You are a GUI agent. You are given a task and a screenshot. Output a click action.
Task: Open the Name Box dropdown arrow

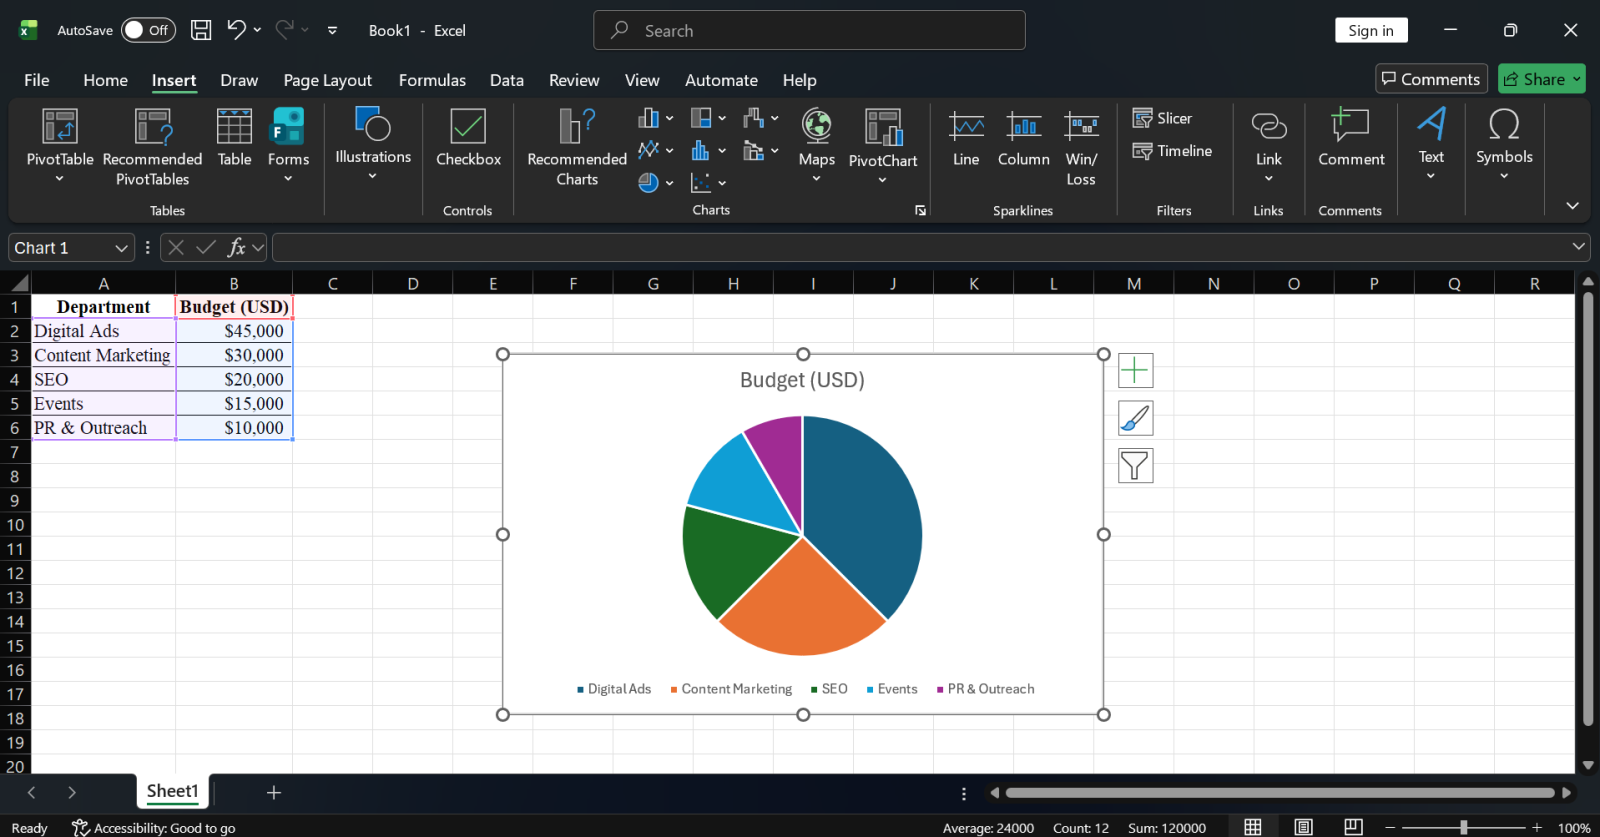pos(121,248)
